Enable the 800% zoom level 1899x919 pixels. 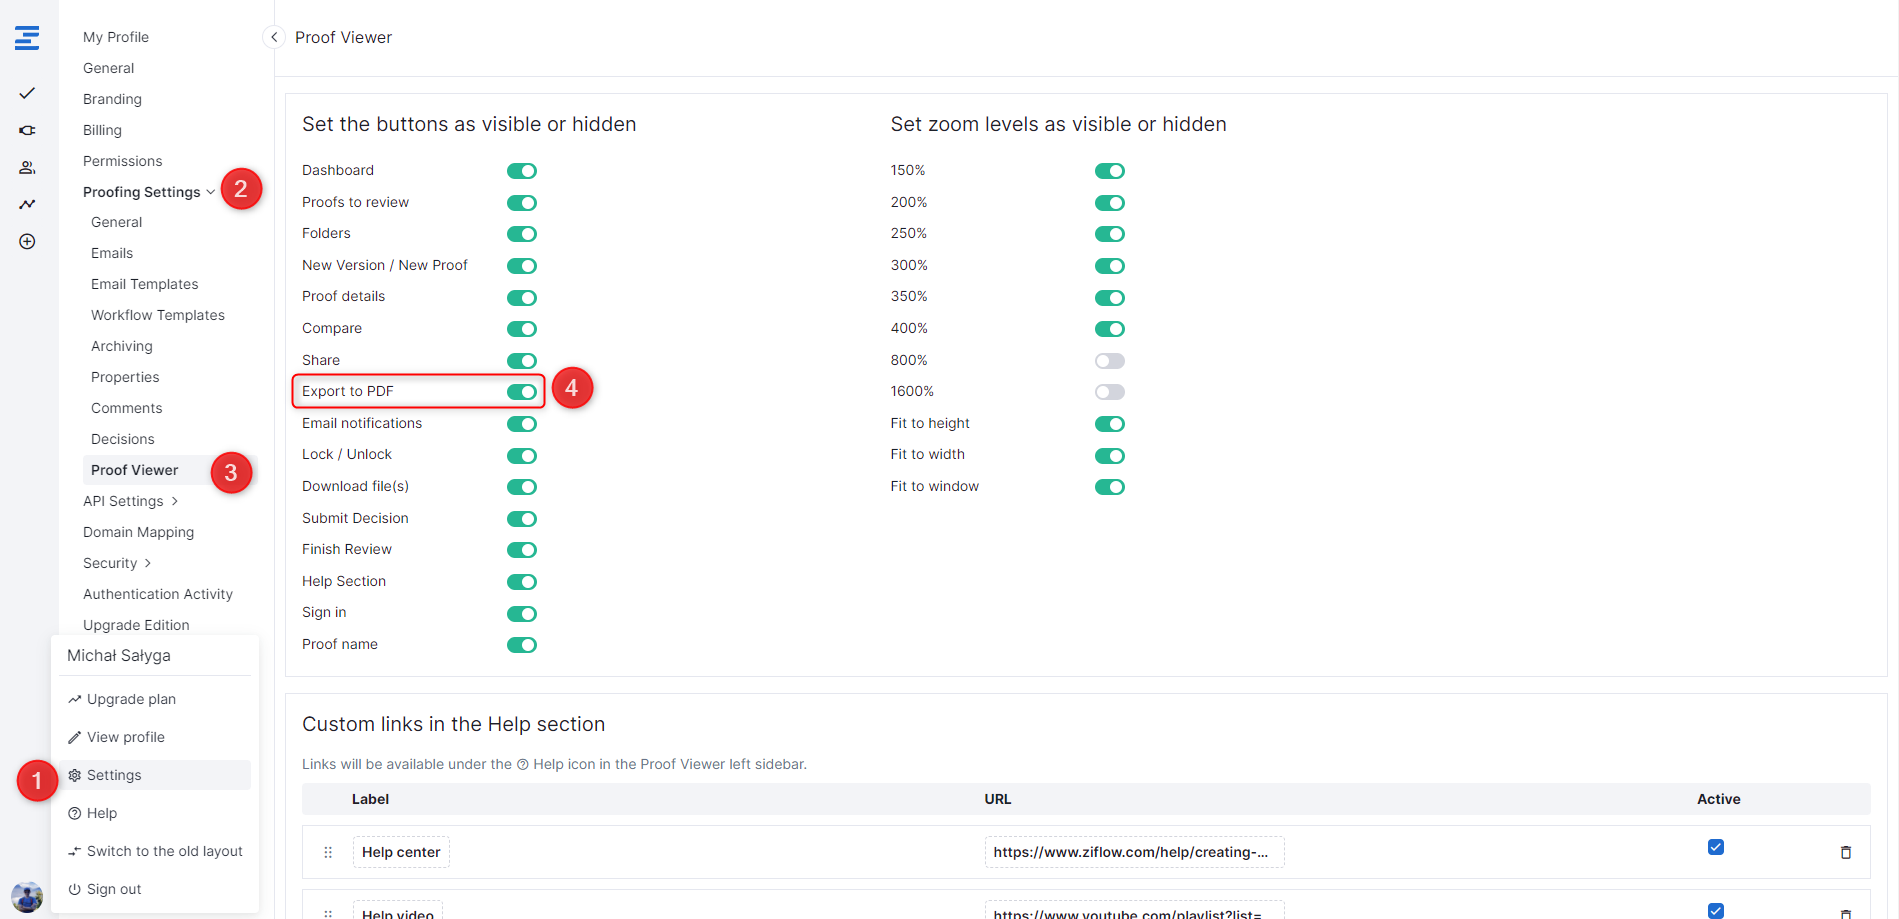pos(1109,361)
